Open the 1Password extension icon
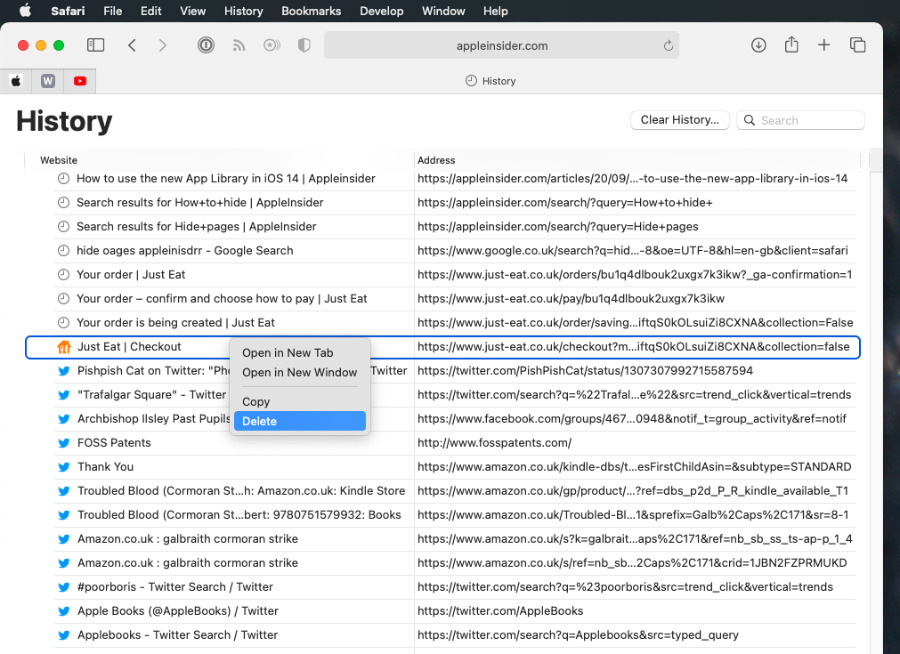Viewport: 900px width, 654px height. pyautogui.click(x=206, y=45)
